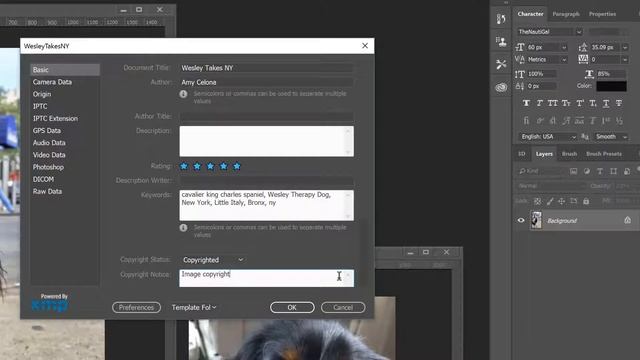
Task: Switch to the Properties tab
Action: coord(602,14)
